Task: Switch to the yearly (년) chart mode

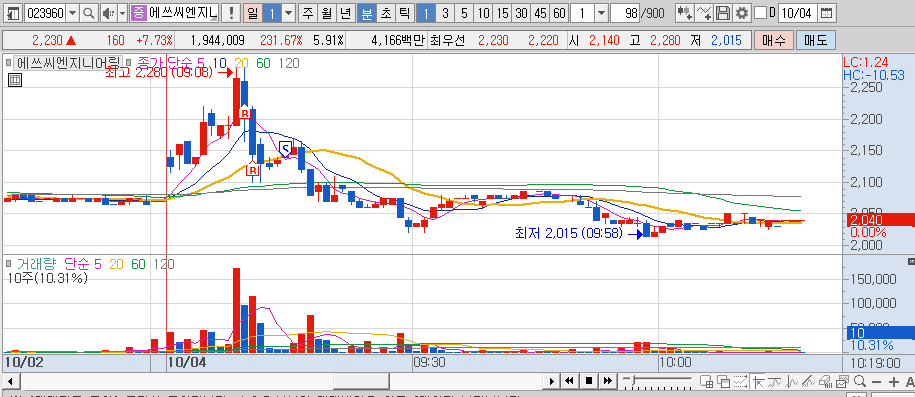Action: point(346,12)
